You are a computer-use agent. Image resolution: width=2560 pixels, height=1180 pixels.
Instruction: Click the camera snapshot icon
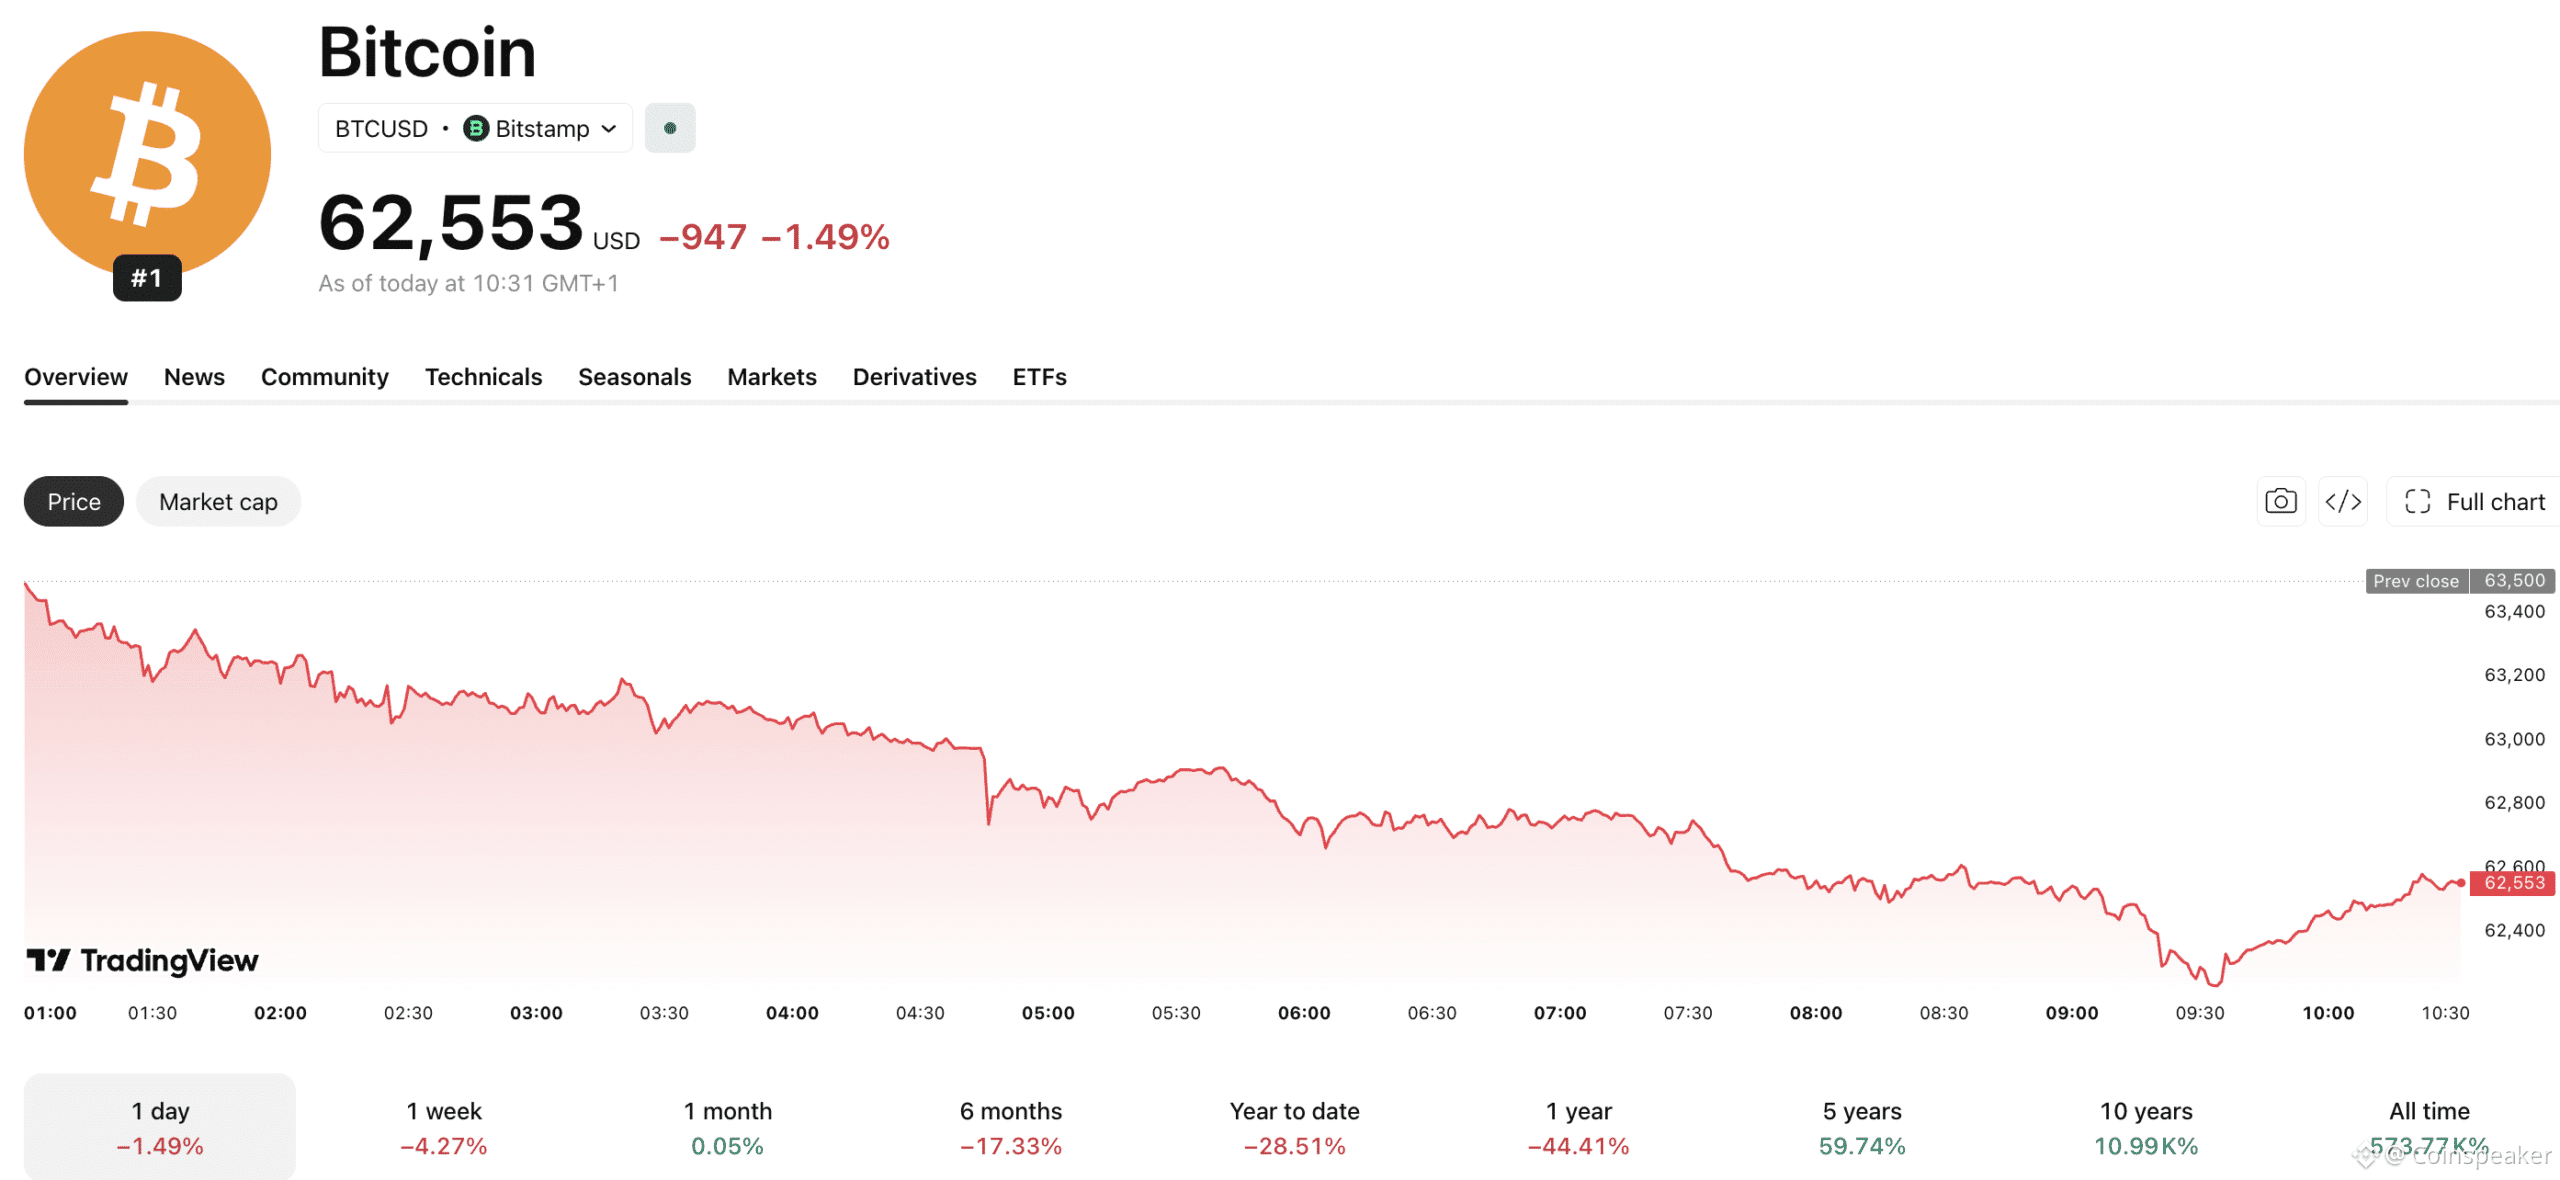point(2280,501)
